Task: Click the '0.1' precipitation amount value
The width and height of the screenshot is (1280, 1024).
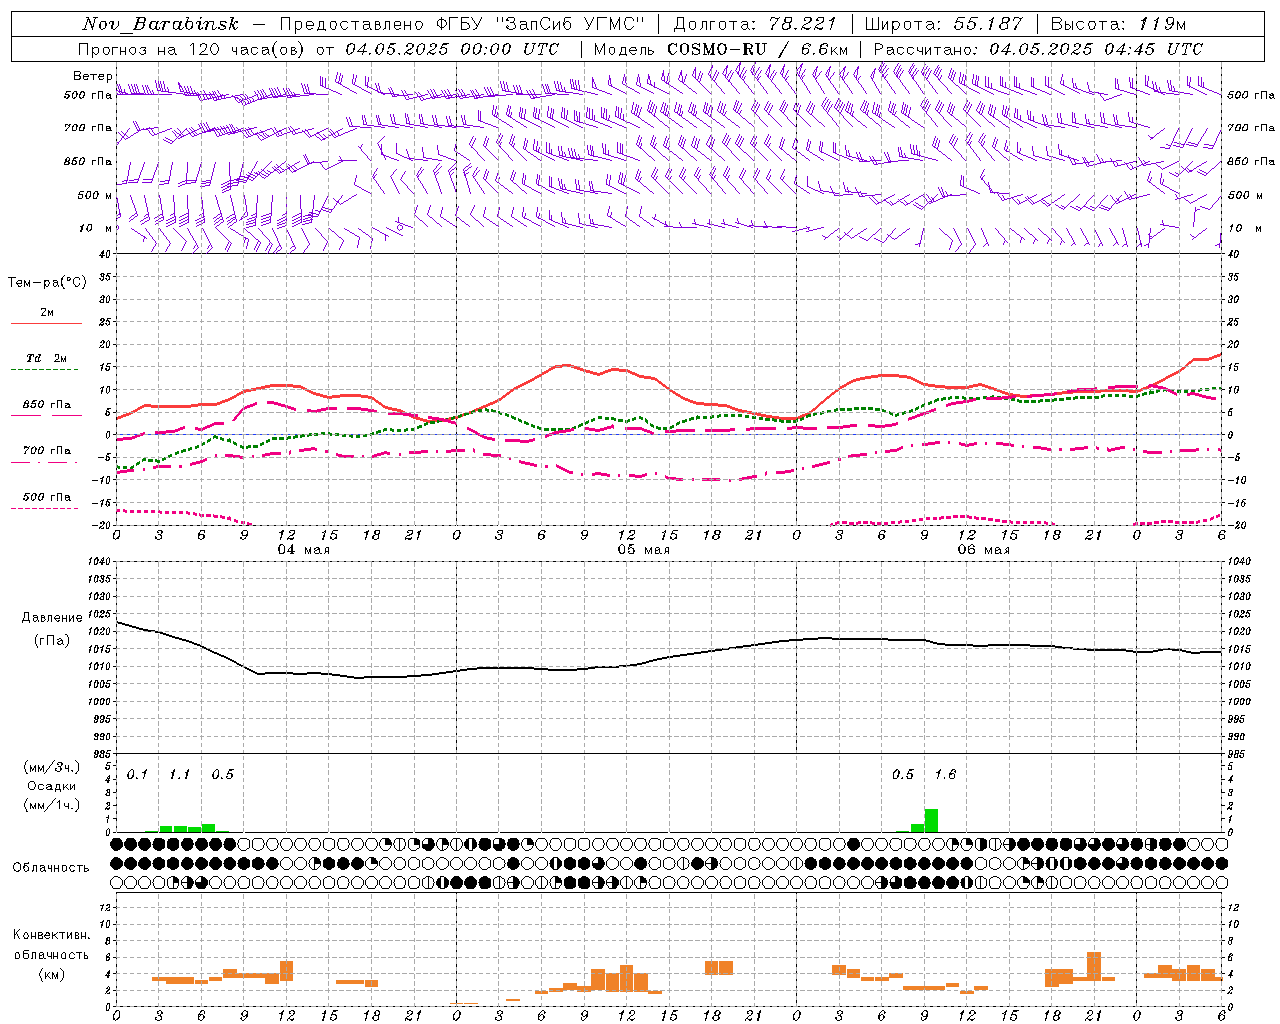Action: coord(137,775)
